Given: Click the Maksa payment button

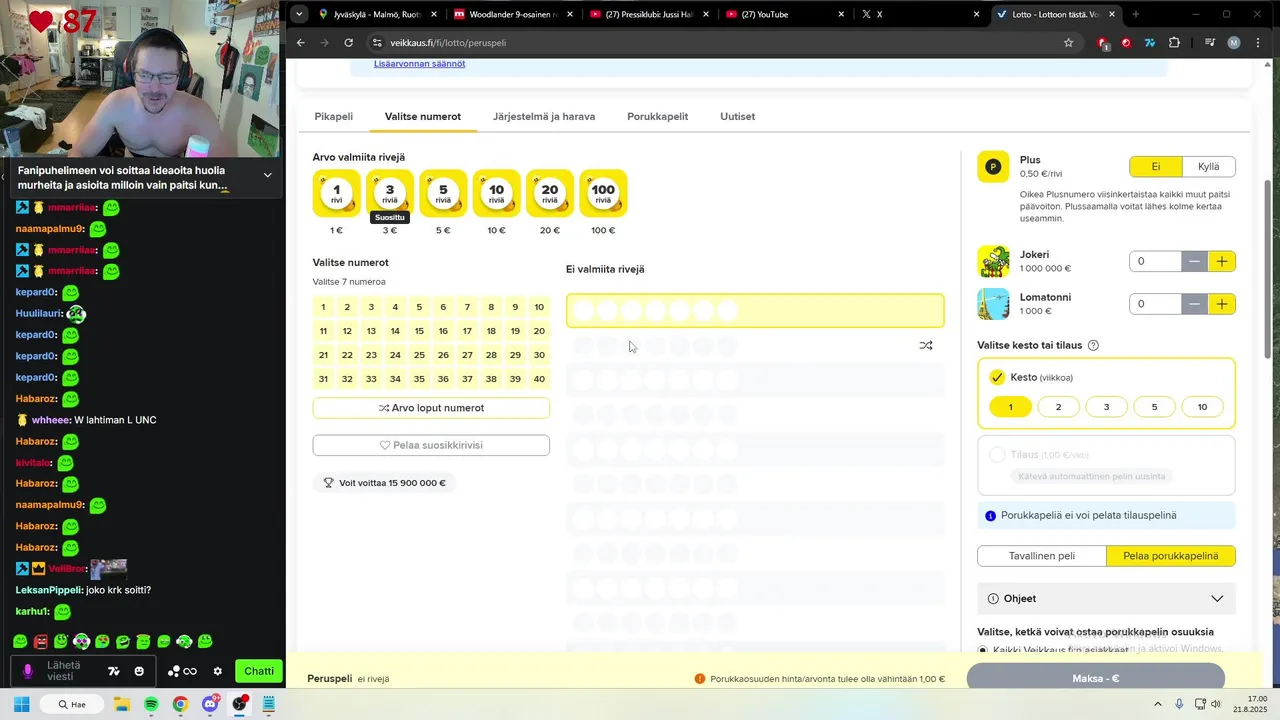Looking at the screenshot, I should click(1095, 678).
